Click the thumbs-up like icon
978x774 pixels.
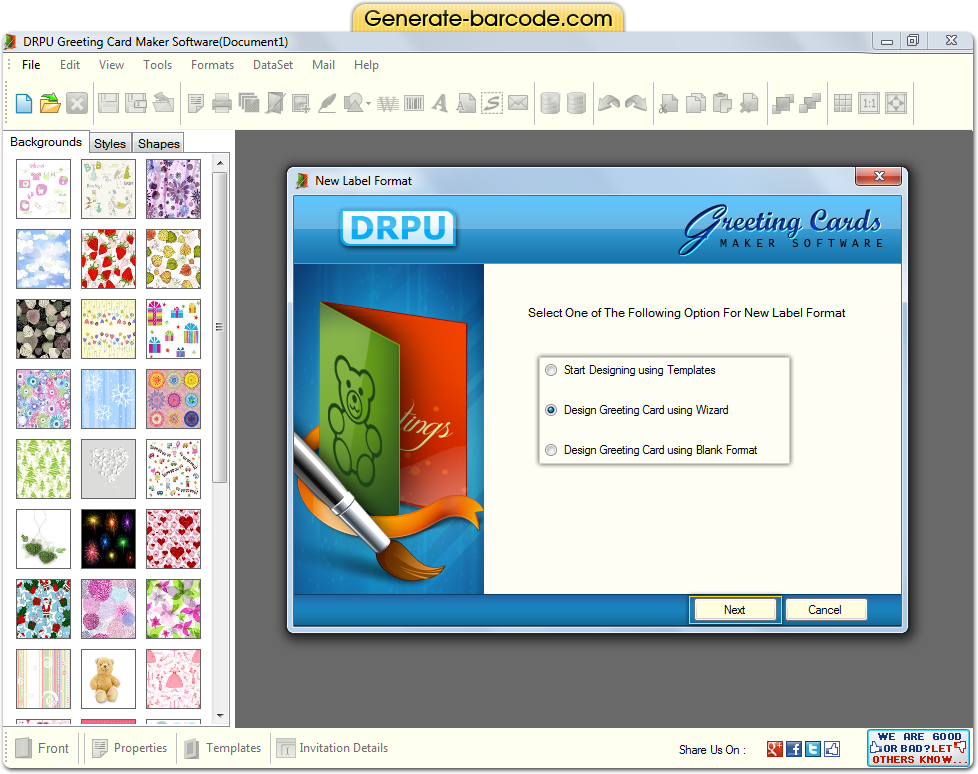click(x=832, y=749)
